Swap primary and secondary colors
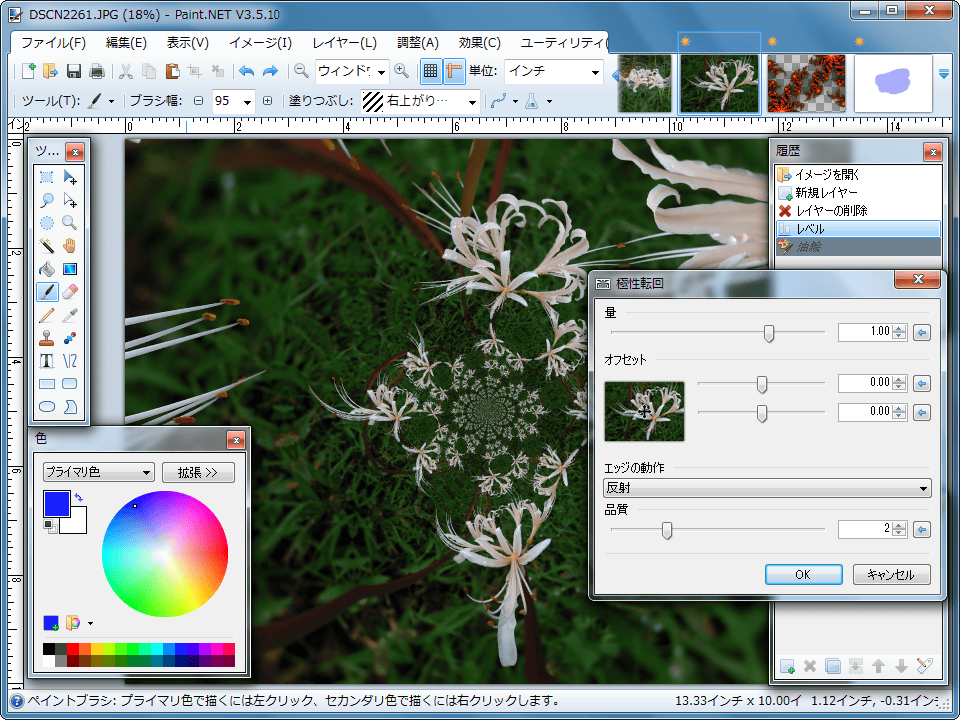This screenshot has height=720, width=960. (x=78, y=496)
